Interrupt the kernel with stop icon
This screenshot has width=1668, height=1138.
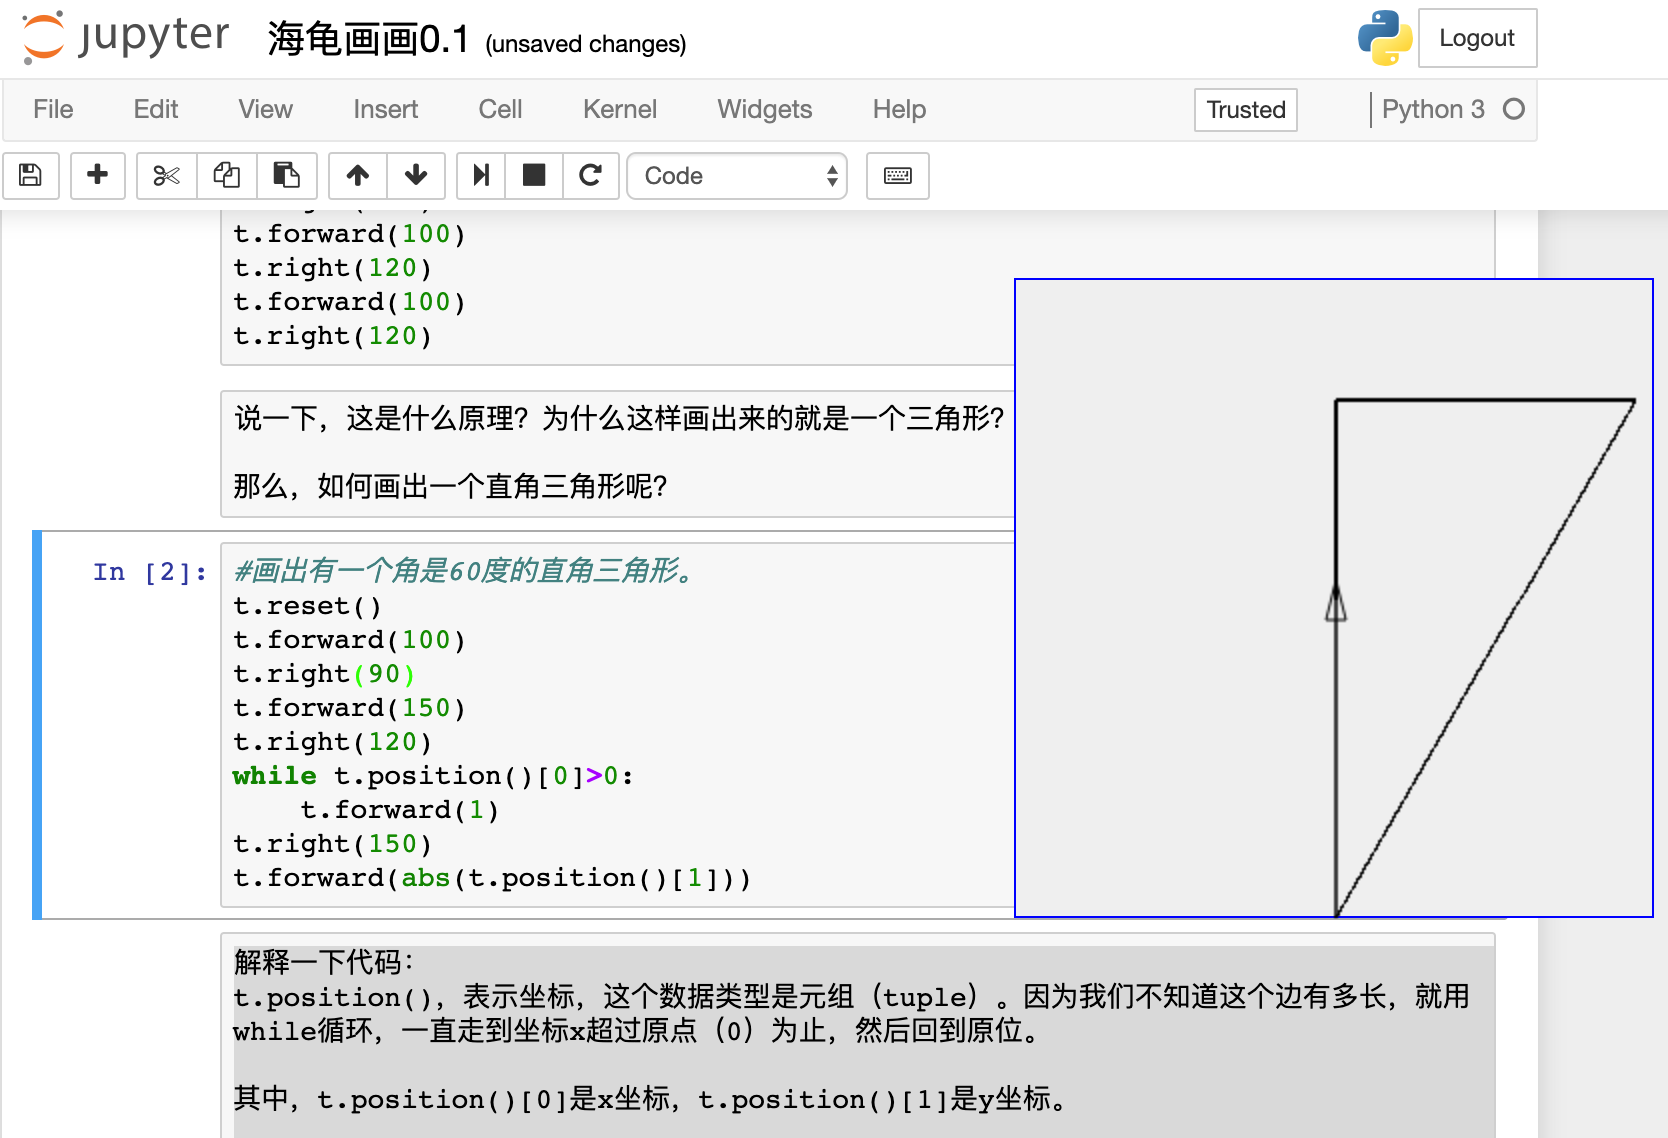(x=534, y=176)
